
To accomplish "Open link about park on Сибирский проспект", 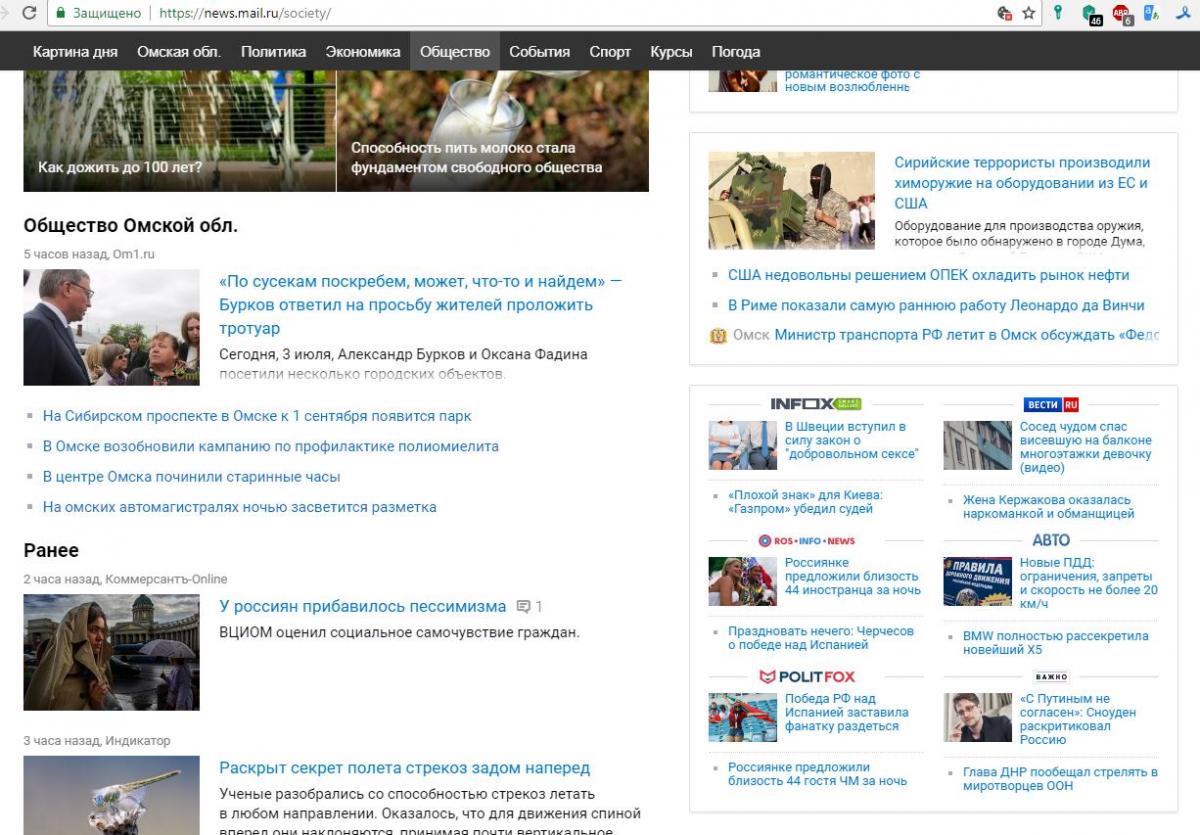I will 257,415.
